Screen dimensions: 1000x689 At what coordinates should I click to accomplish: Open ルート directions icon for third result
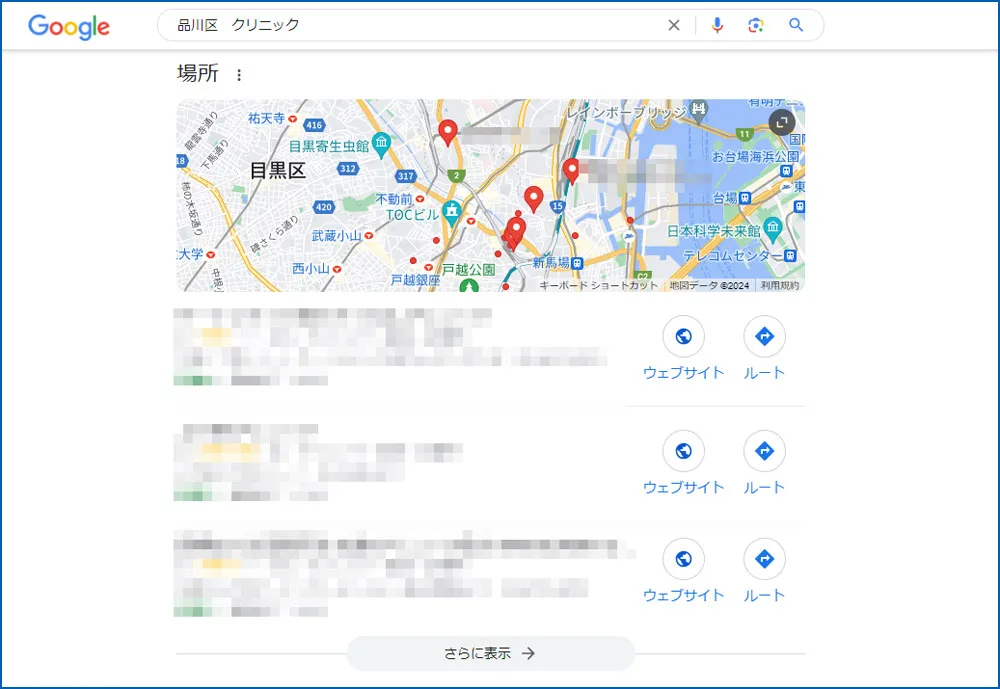point(764,559)
